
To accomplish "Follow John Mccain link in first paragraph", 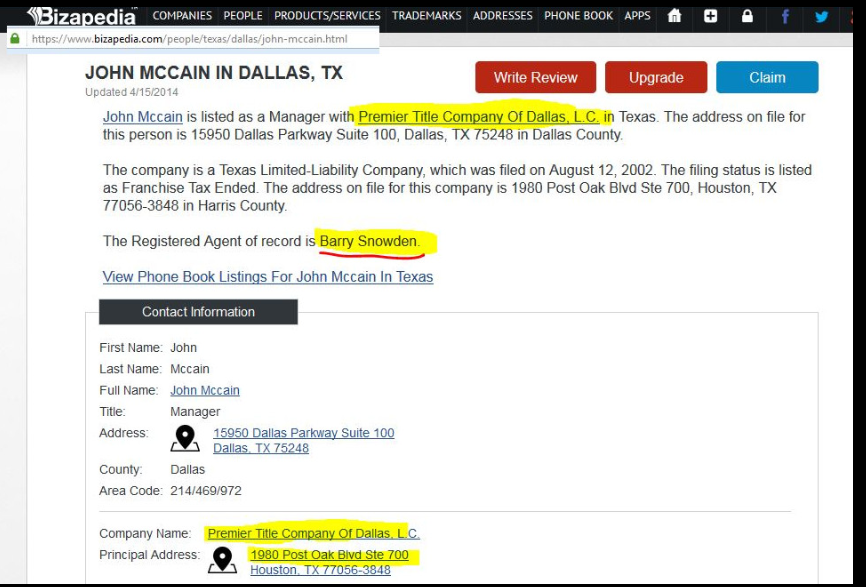I will pyautogui.click(x=142, y=117).
